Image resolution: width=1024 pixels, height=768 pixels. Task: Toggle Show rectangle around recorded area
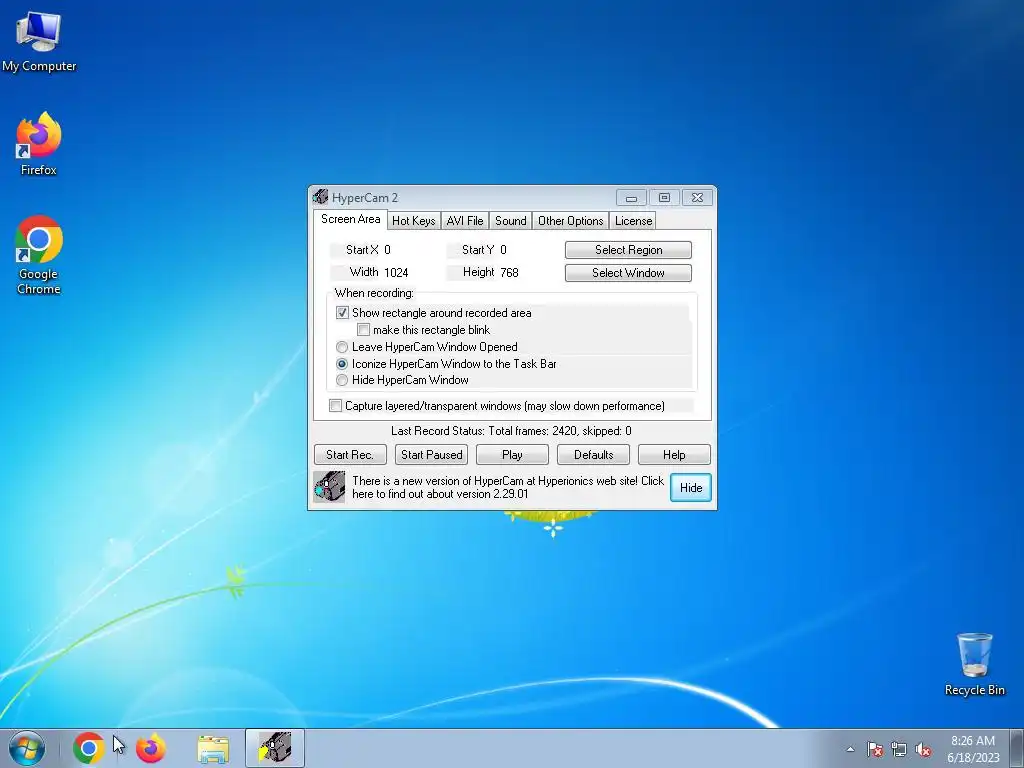click(342, 313)
